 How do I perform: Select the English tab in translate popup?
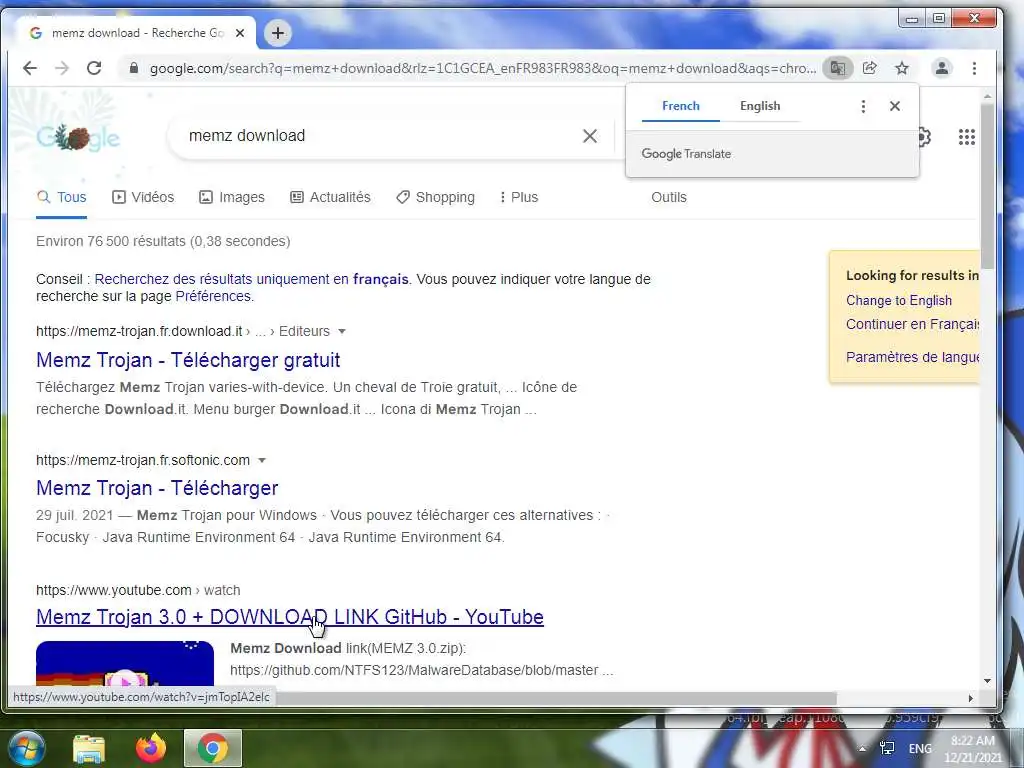pos(760,106)
